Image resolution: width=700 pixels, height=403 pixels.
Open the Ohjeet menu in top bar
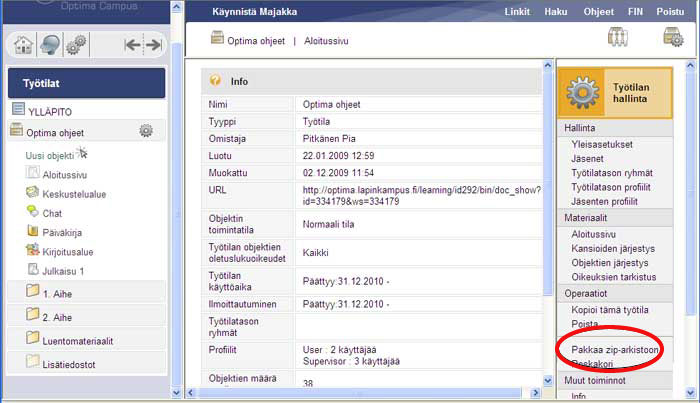click(x=599, y=12)
